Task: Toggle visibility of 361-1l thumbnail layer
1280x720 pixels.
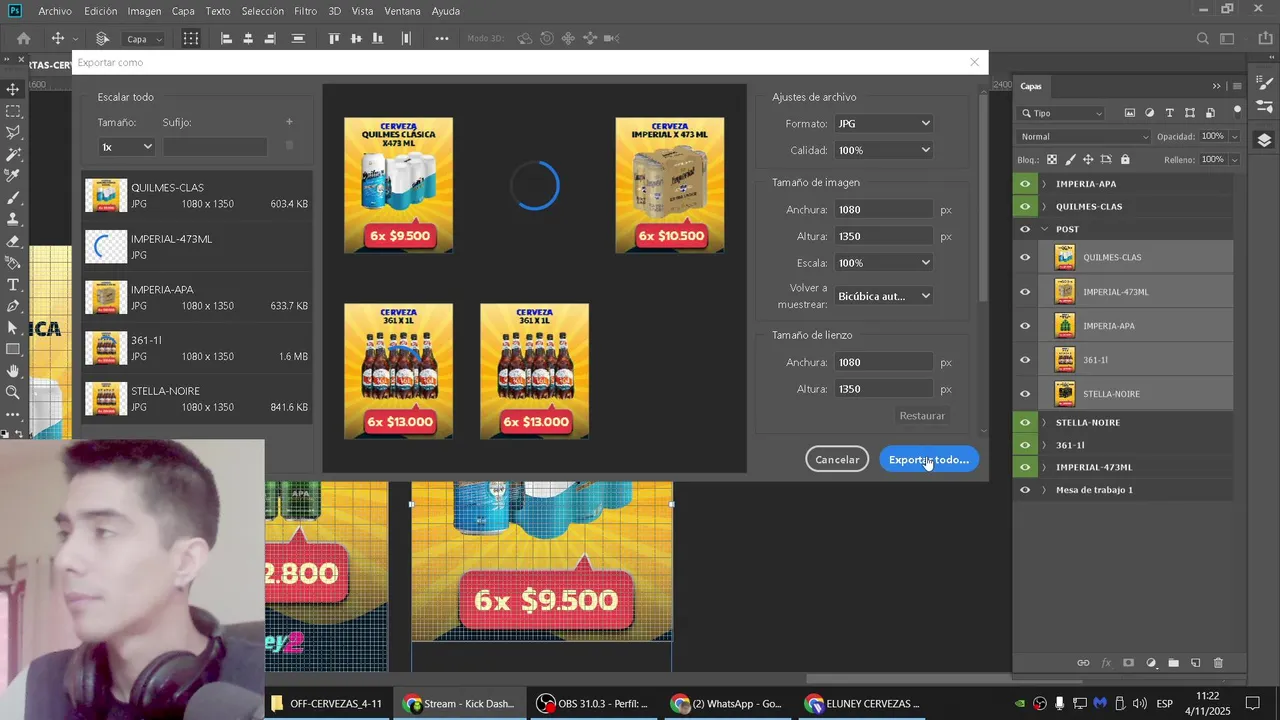Action: coord(1025,360)
